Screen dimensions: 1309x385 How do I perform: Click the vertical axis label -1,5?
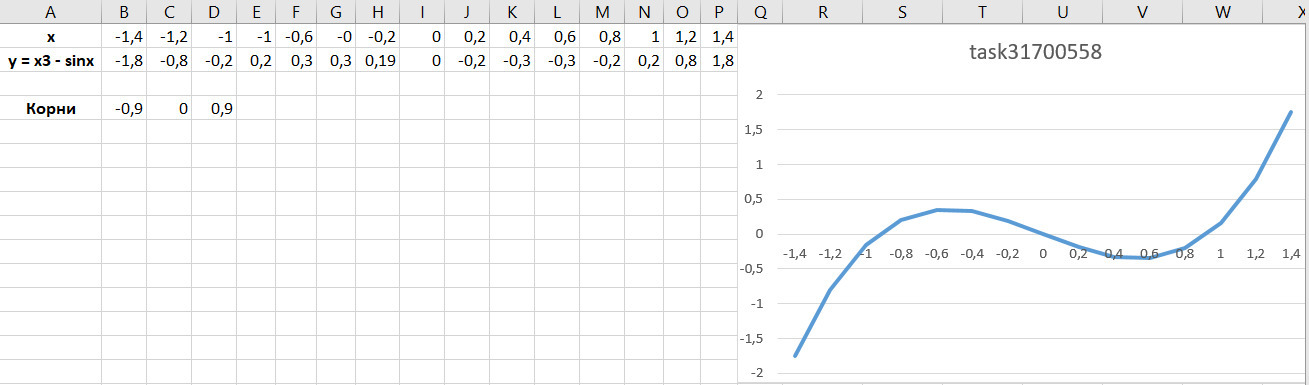tap(751, 338)
